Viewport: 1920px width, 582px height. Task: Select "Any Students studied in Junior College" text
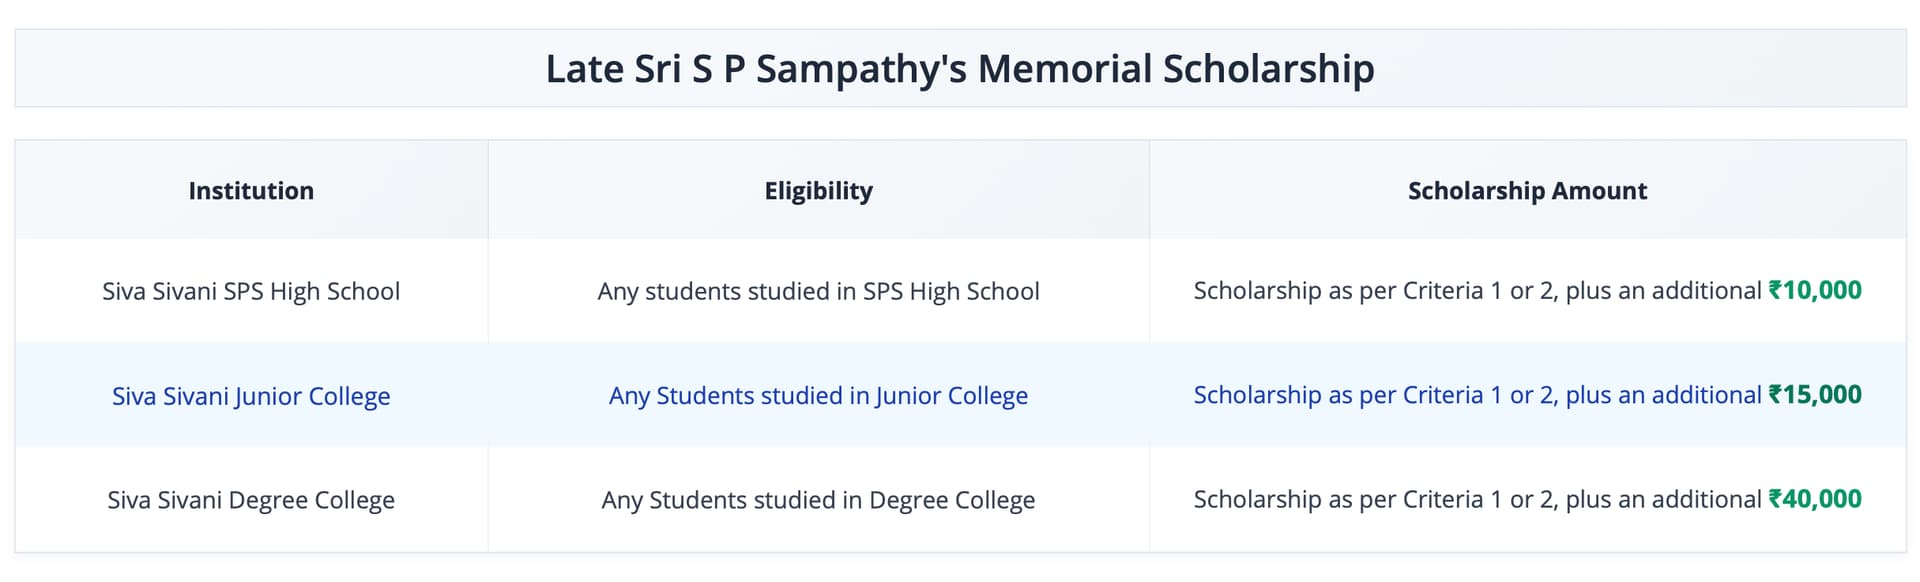818,396
